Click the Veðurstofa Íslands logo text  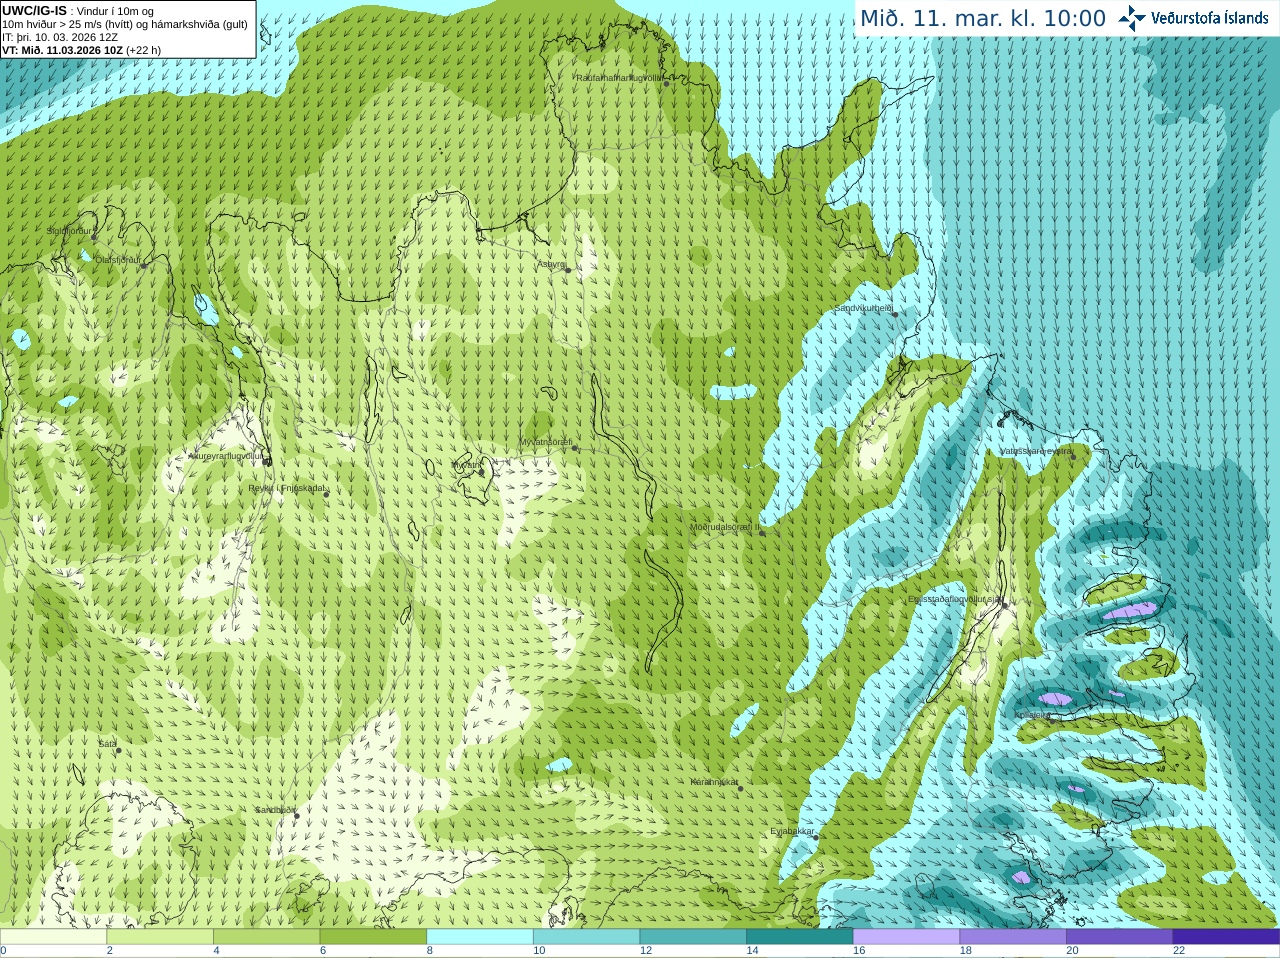click(x=1210, y=17)
